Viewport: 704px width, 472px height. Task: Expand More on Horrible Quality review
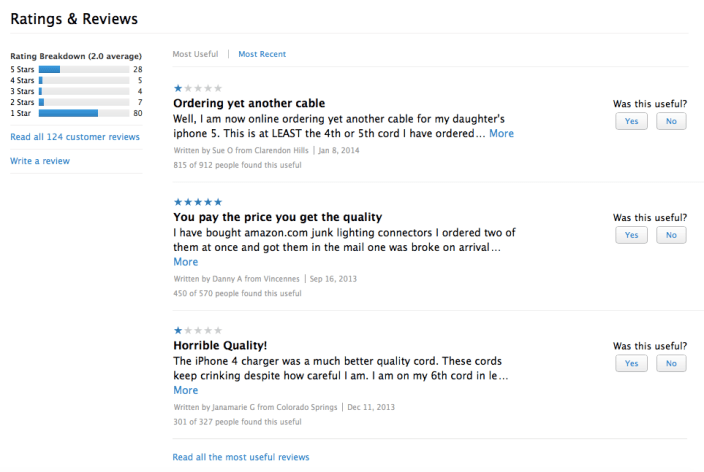click(x=186, y=390)
